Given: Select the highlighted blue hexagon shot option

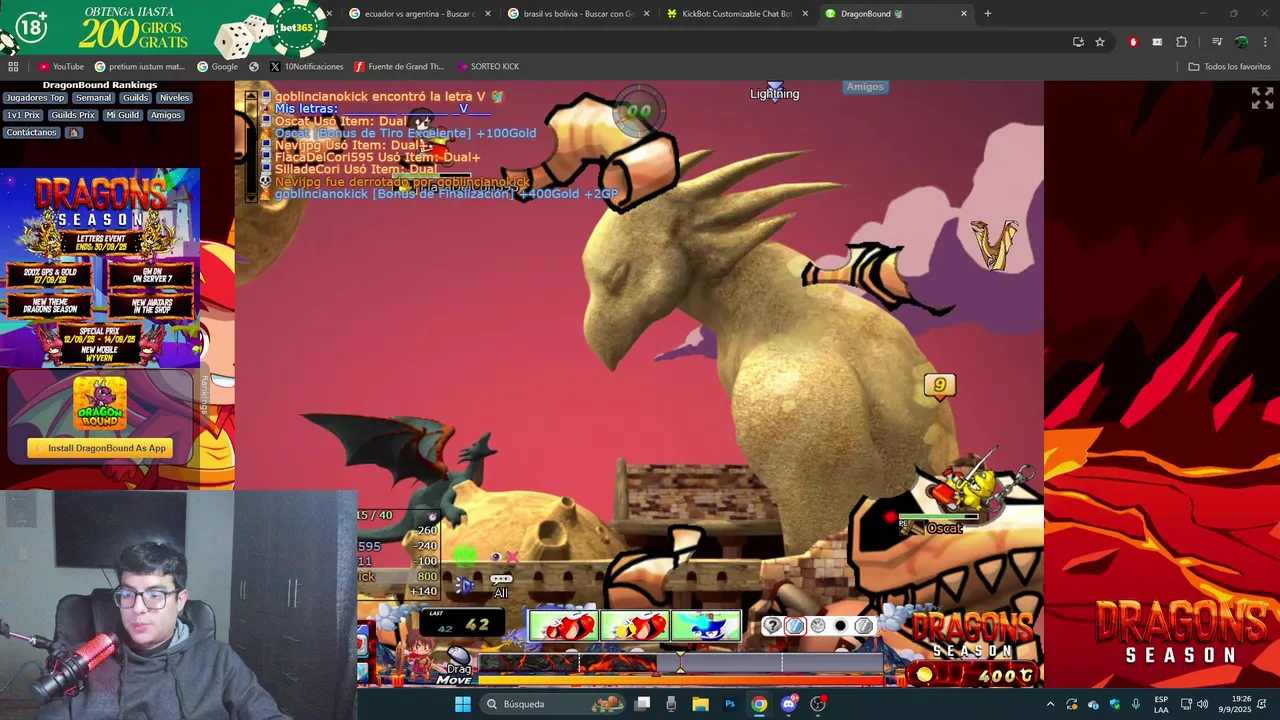Looking at the screenshot, I should (795, 626).
